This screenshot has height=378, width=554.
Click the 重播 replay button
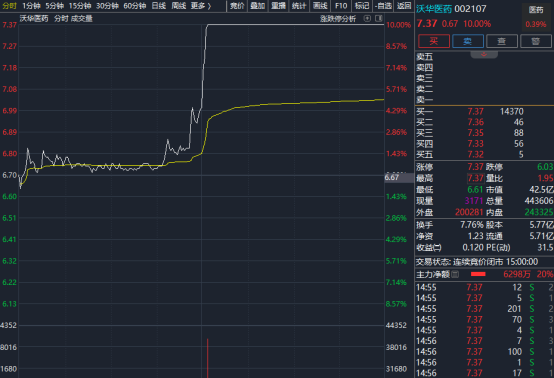coord(278,6)
